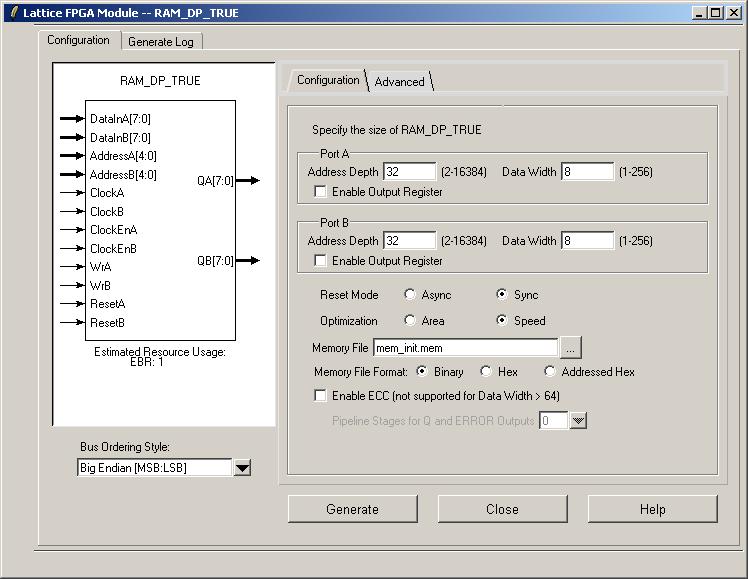Click the ResetA port label
The image size is (748, 579).
pos(107,304)
